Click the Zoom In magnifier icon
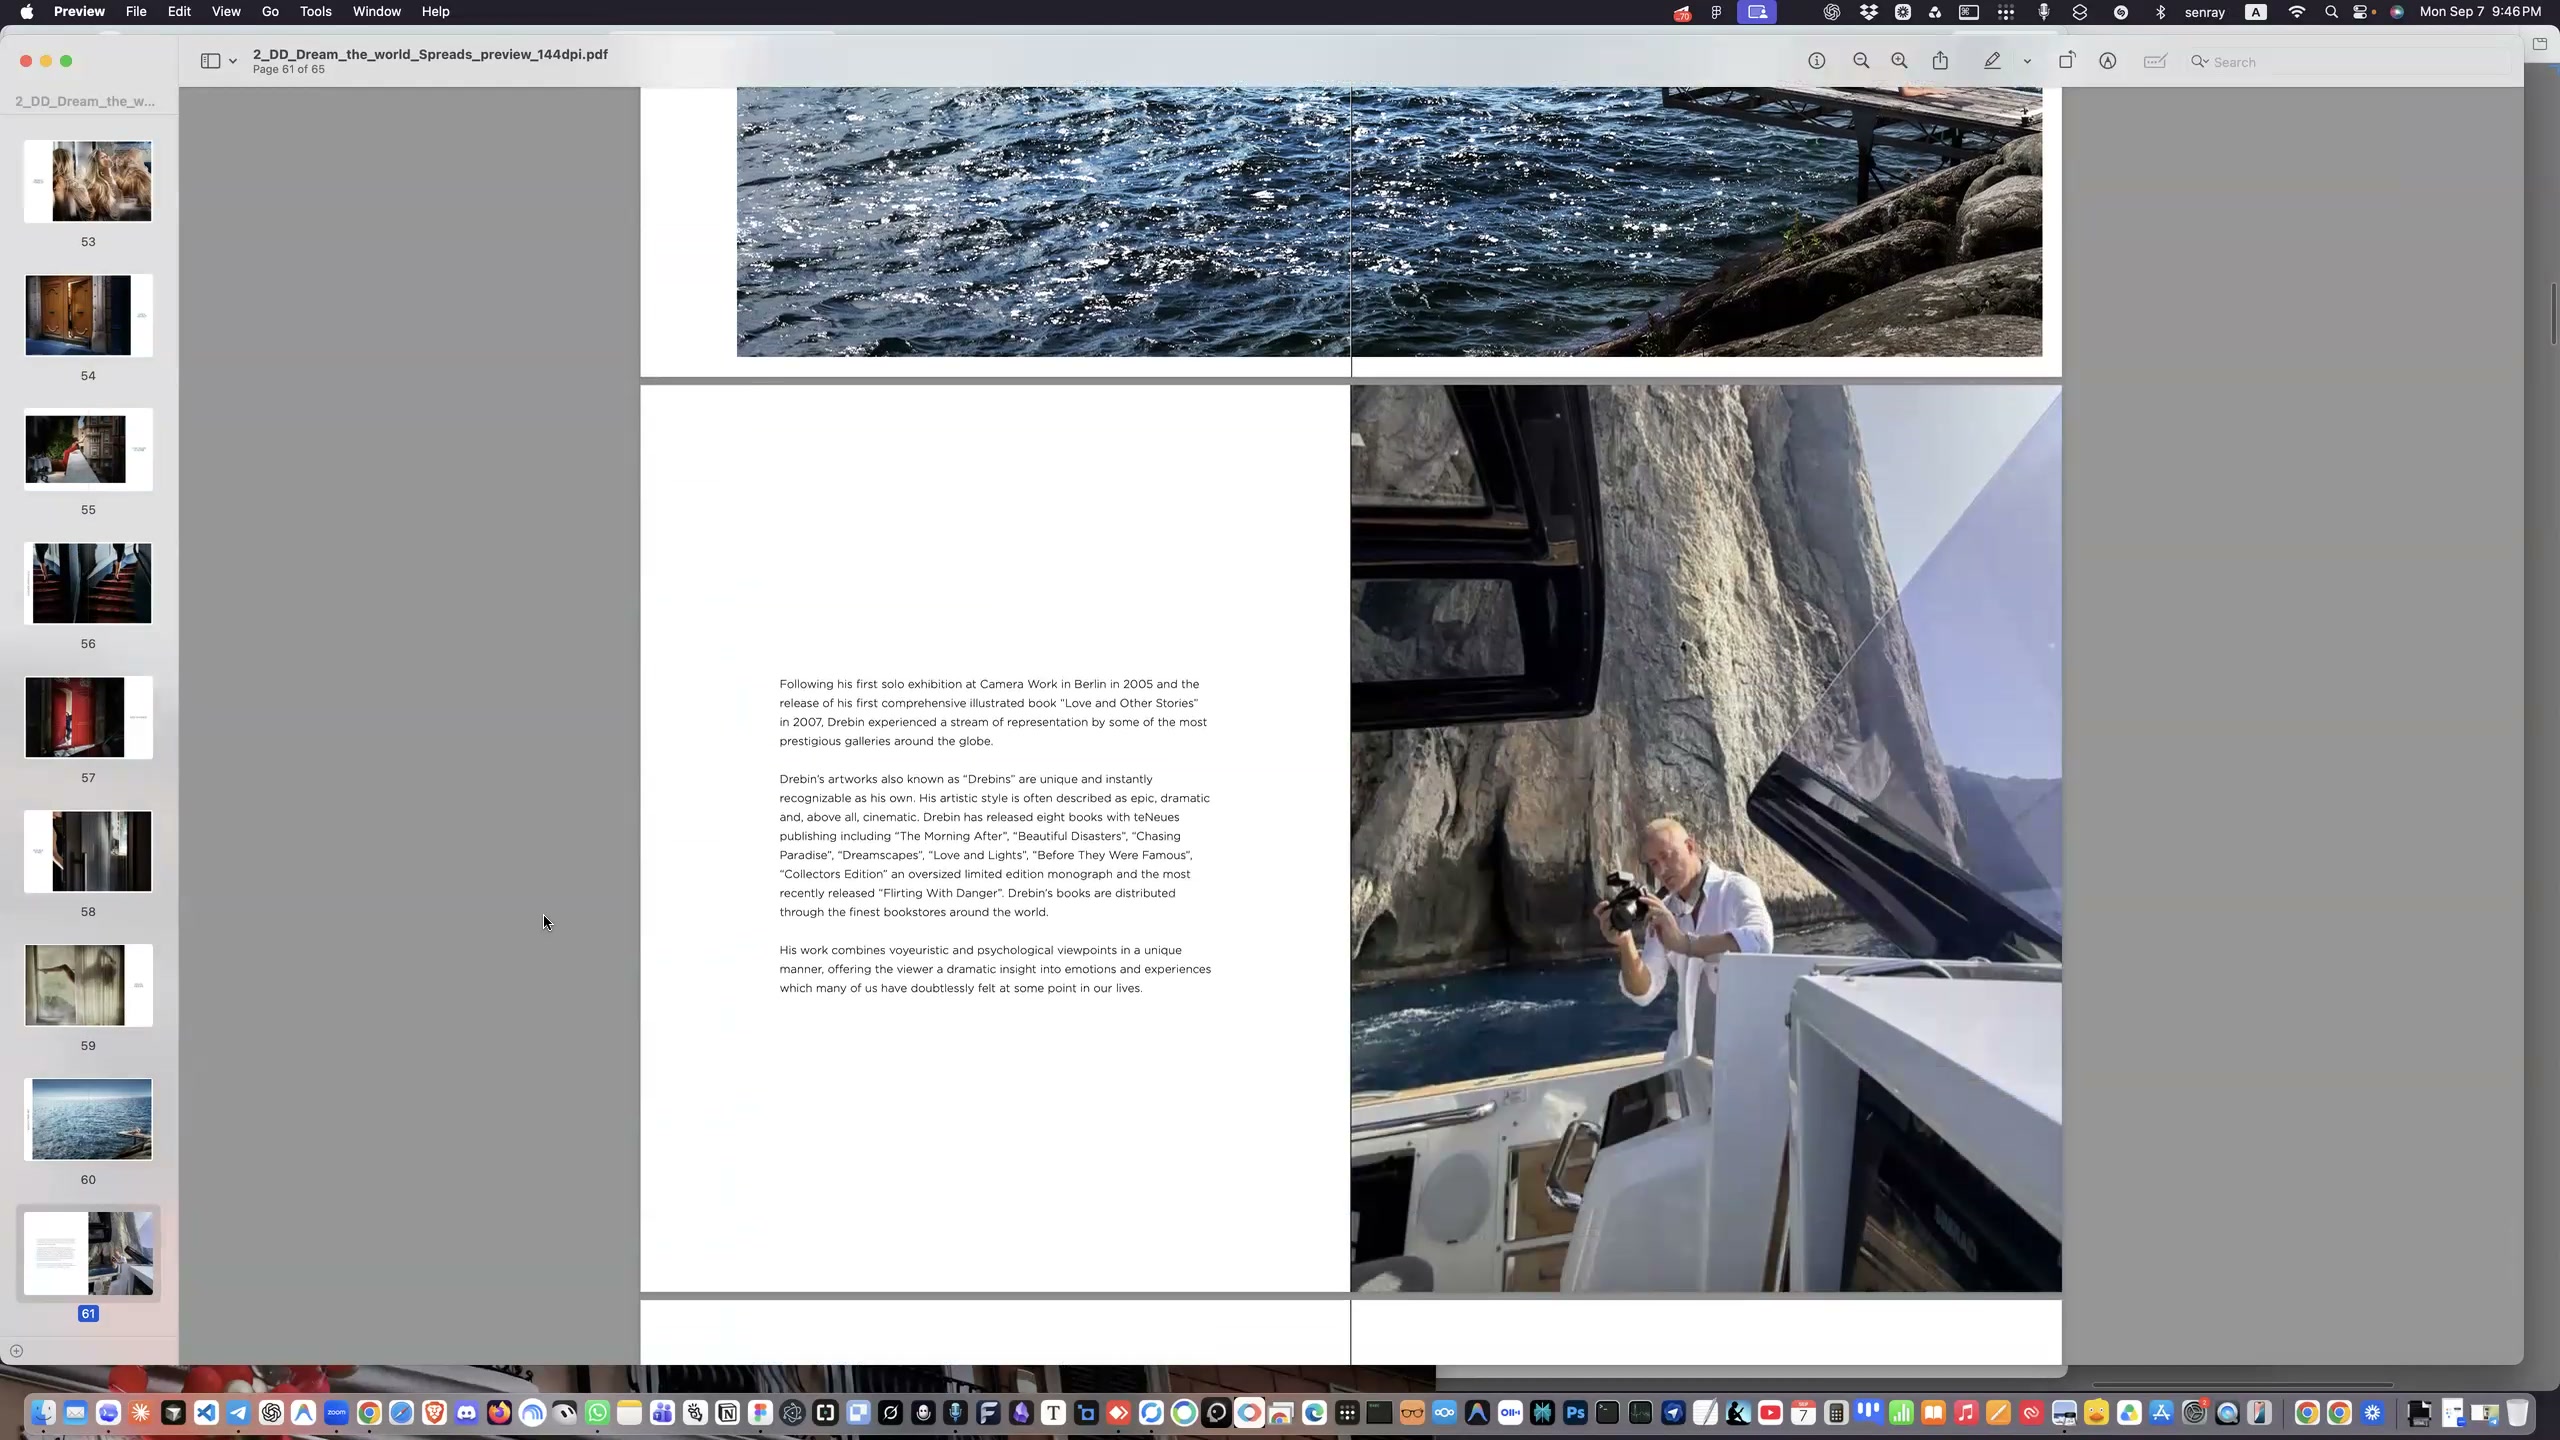Image resolution: width=2560 pixels, height=1440 pixels. click(1899, 61)
